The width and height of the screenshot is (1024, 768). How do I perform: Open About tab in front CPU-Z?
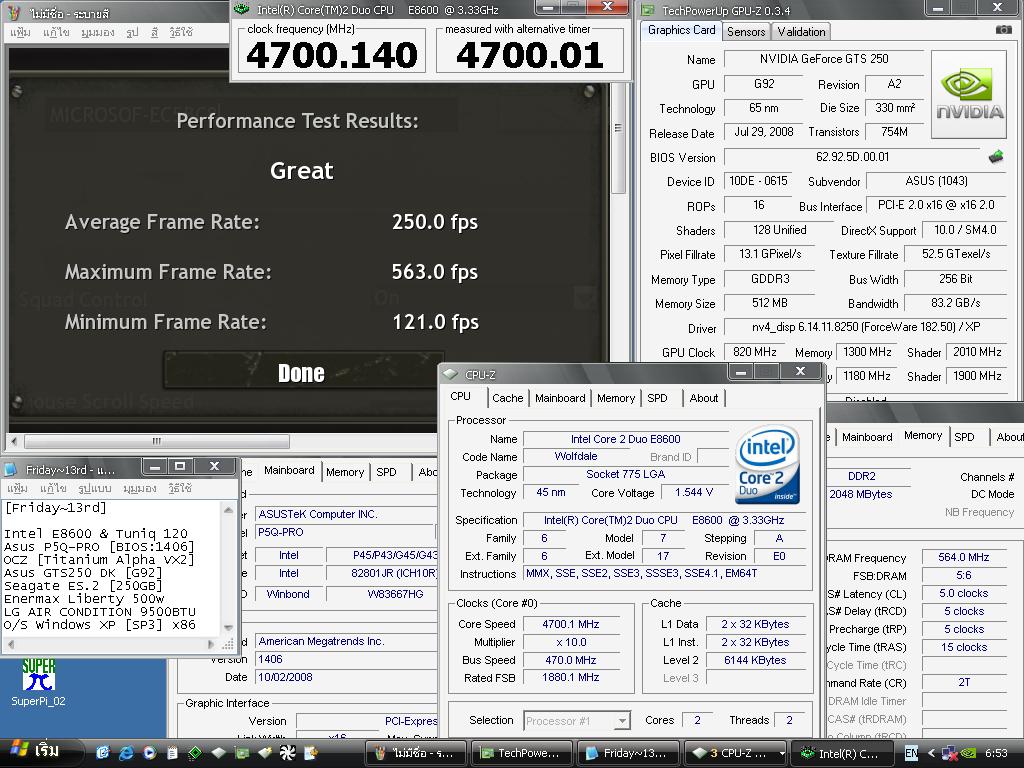click(x=703, y=398)
